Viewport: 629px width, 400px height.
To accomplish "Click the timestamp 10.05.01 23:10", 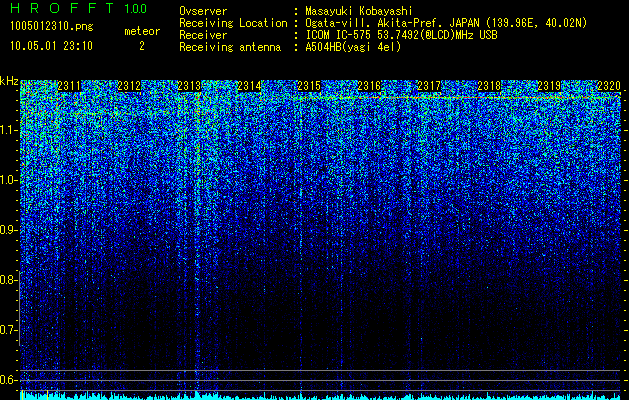I will coord(51,46).
